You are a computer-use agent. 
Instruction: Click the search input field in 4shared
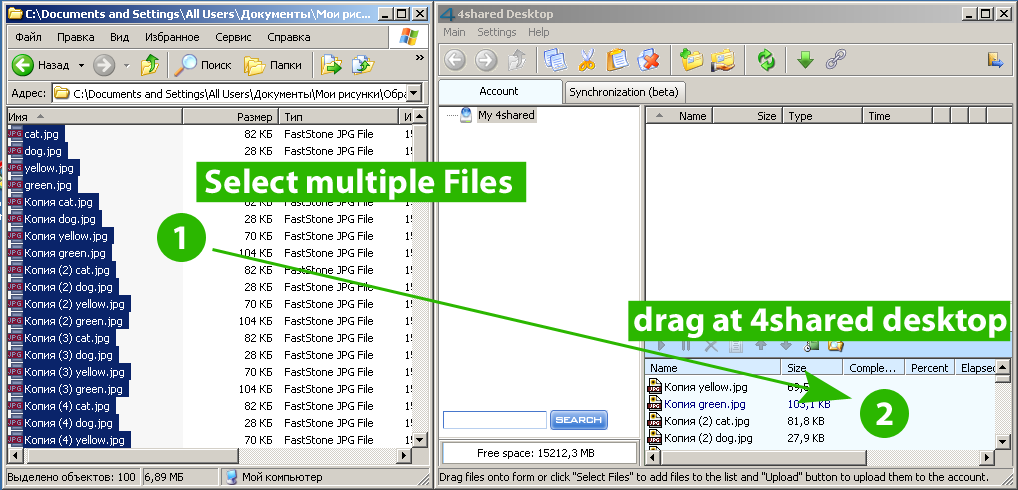[495, 420]
